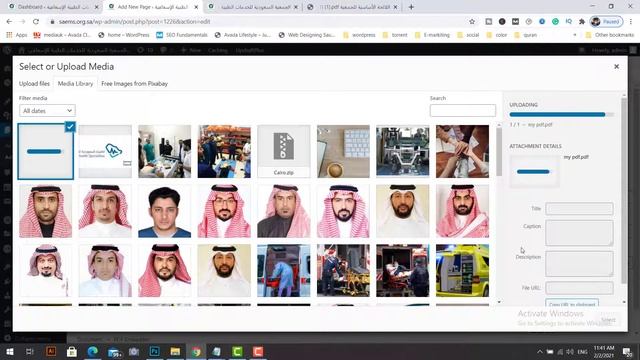Open the Windows Start menu

pyautogui.click(x=10, y=351)
